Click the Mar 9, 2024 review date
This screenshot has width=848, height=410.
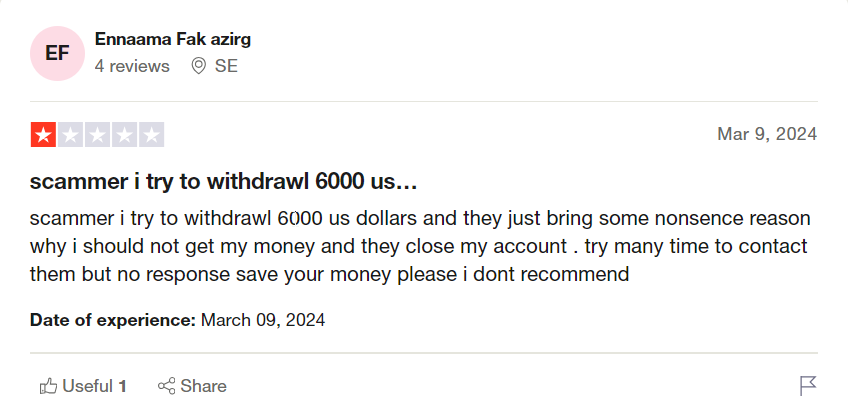[x=767, y=134]
